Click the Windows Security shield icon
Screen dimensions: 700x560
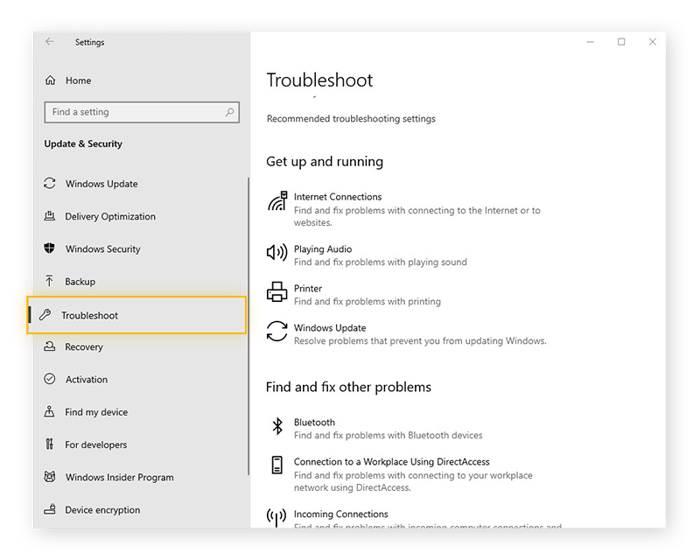click(x=50, y=248)
